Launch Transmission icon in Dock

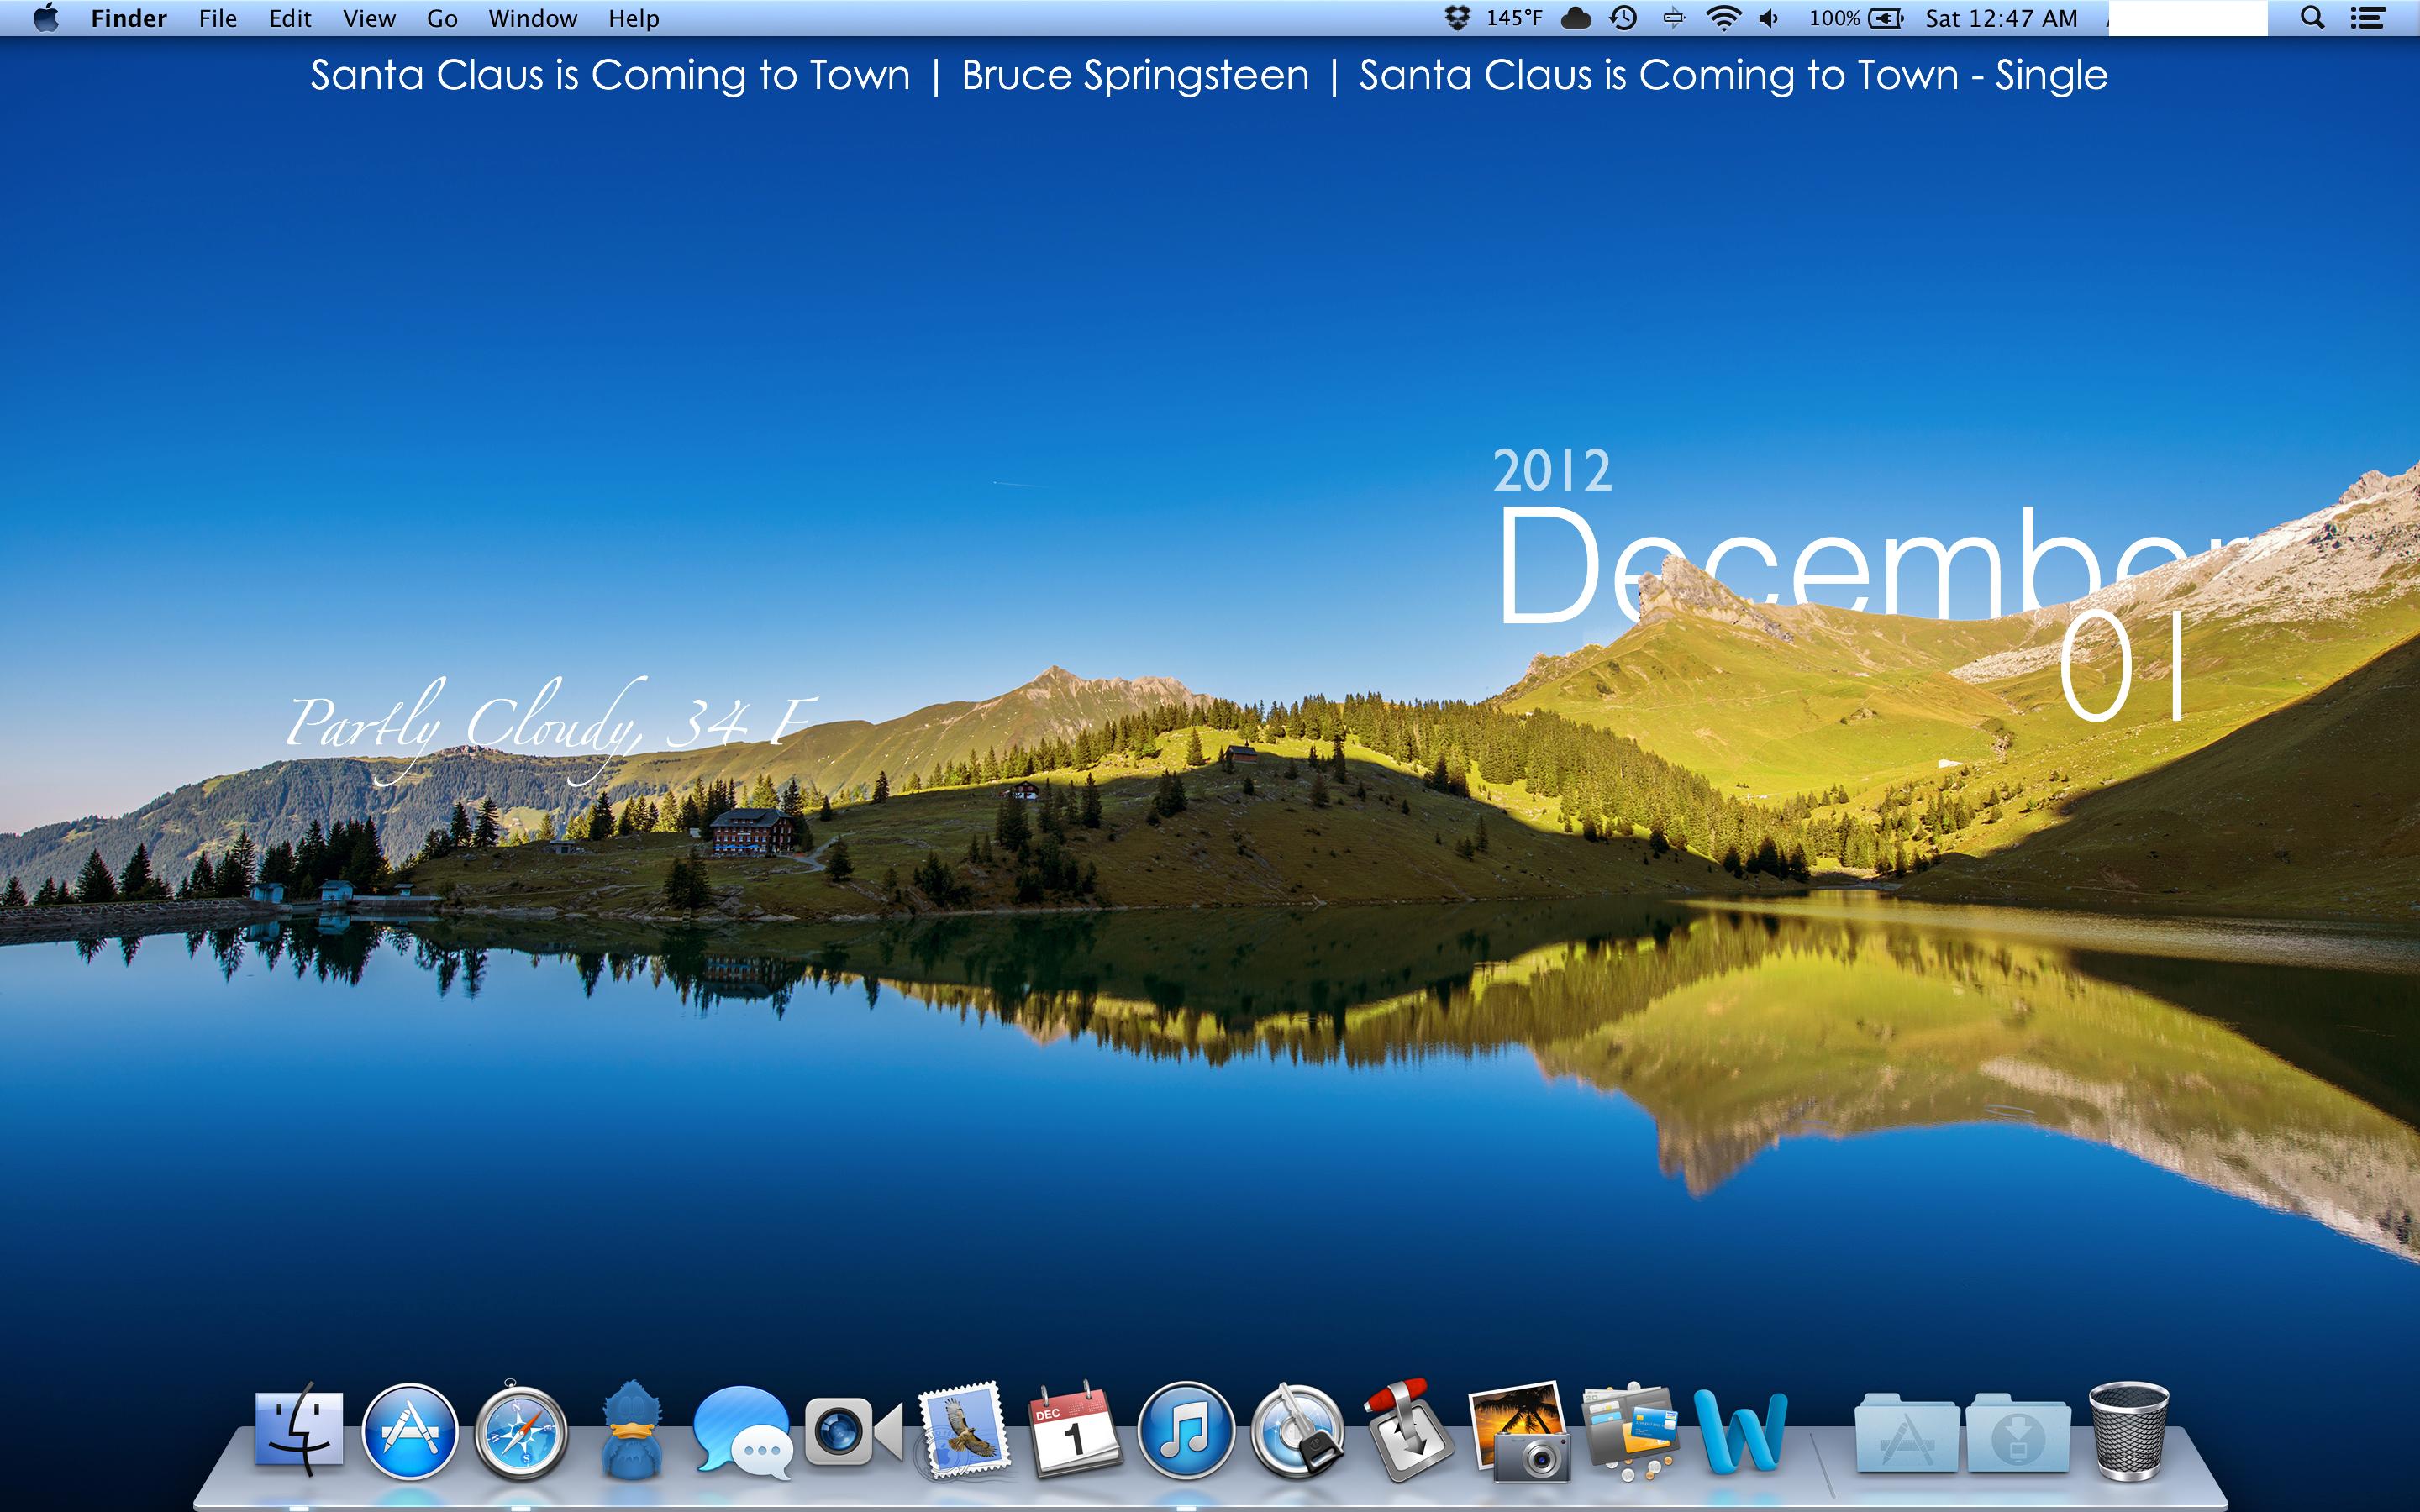1408,1430
